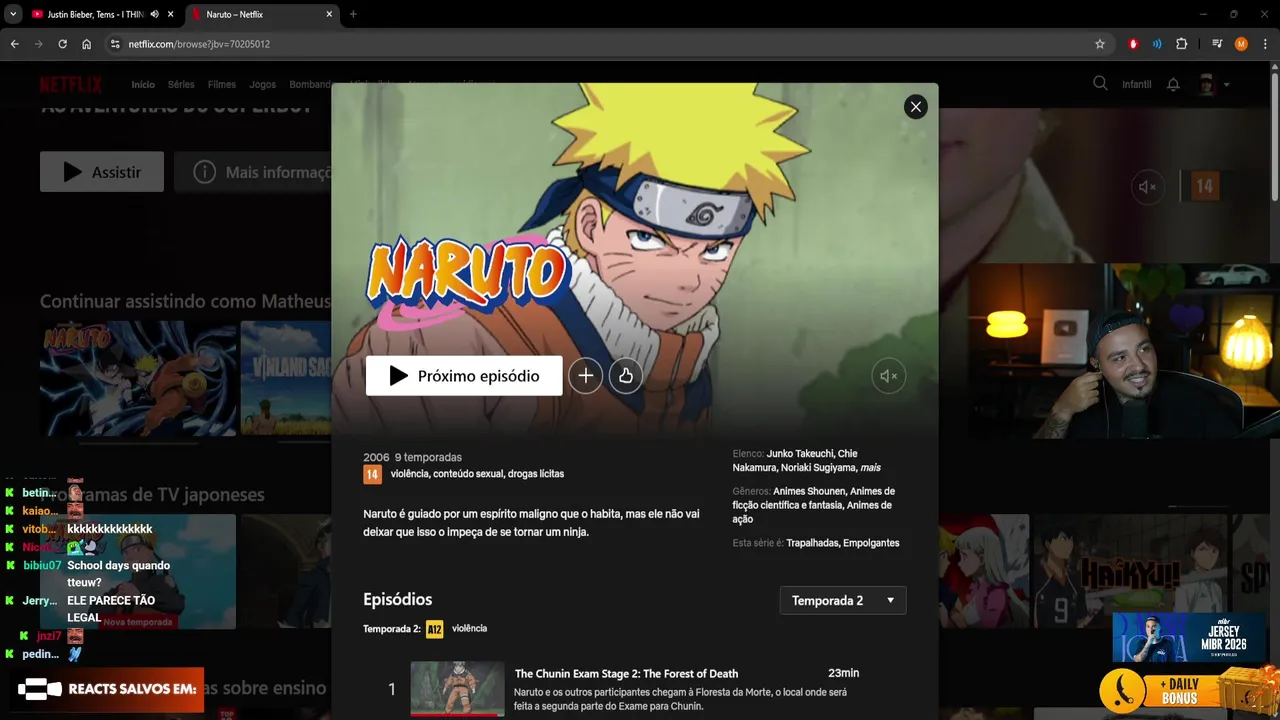Image resolution: width=1280 pixels, height=720 pixels.
Task: Close the Naruto – Netflix tab
Action: point(329,14)
